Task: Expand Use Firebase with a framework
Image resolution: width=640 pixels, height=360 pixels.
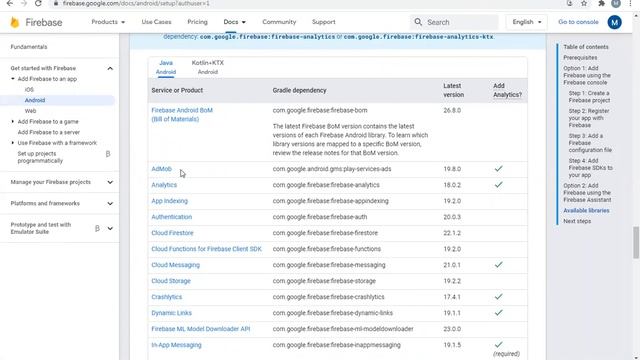Action: click(13, 143)
